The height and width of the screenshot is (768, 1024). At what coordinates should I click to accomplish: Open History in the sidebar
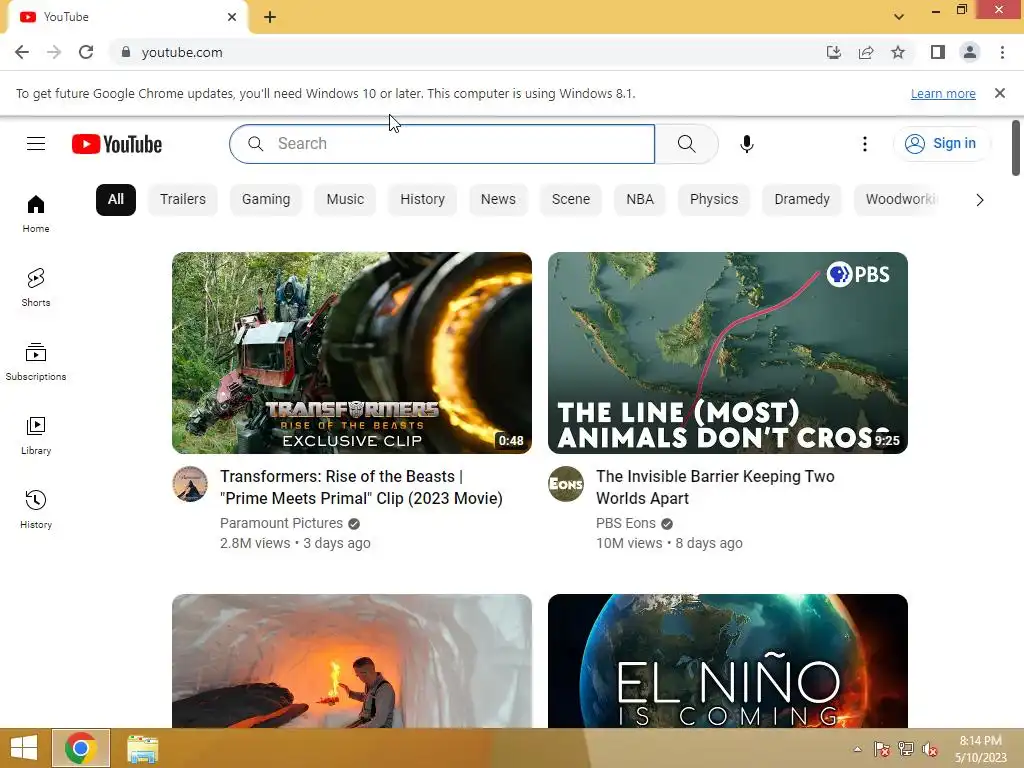click(x=36, y=509)
